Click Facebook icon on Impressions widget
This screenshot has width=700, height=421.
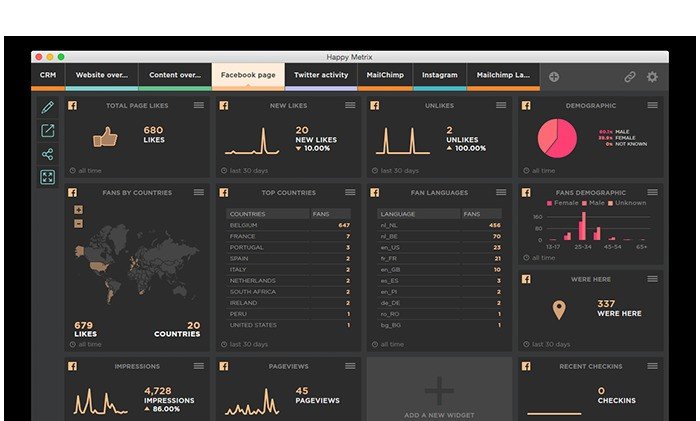72,366
